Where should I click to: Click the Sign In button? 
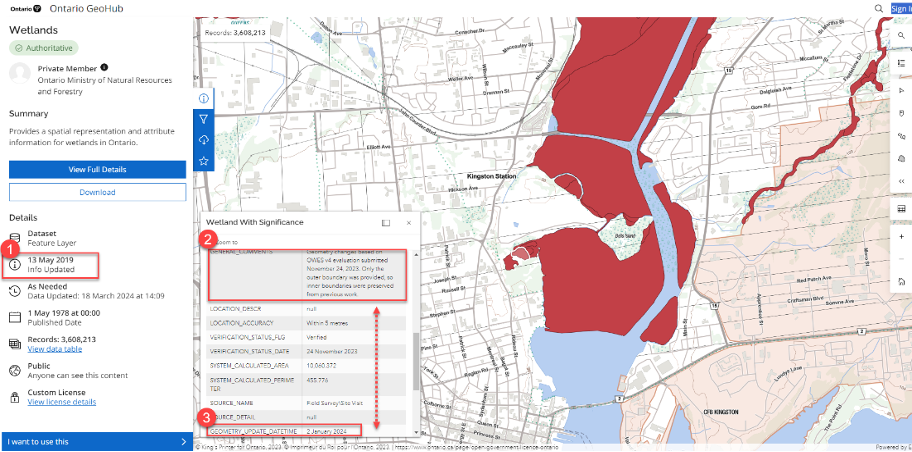[900, 8]
